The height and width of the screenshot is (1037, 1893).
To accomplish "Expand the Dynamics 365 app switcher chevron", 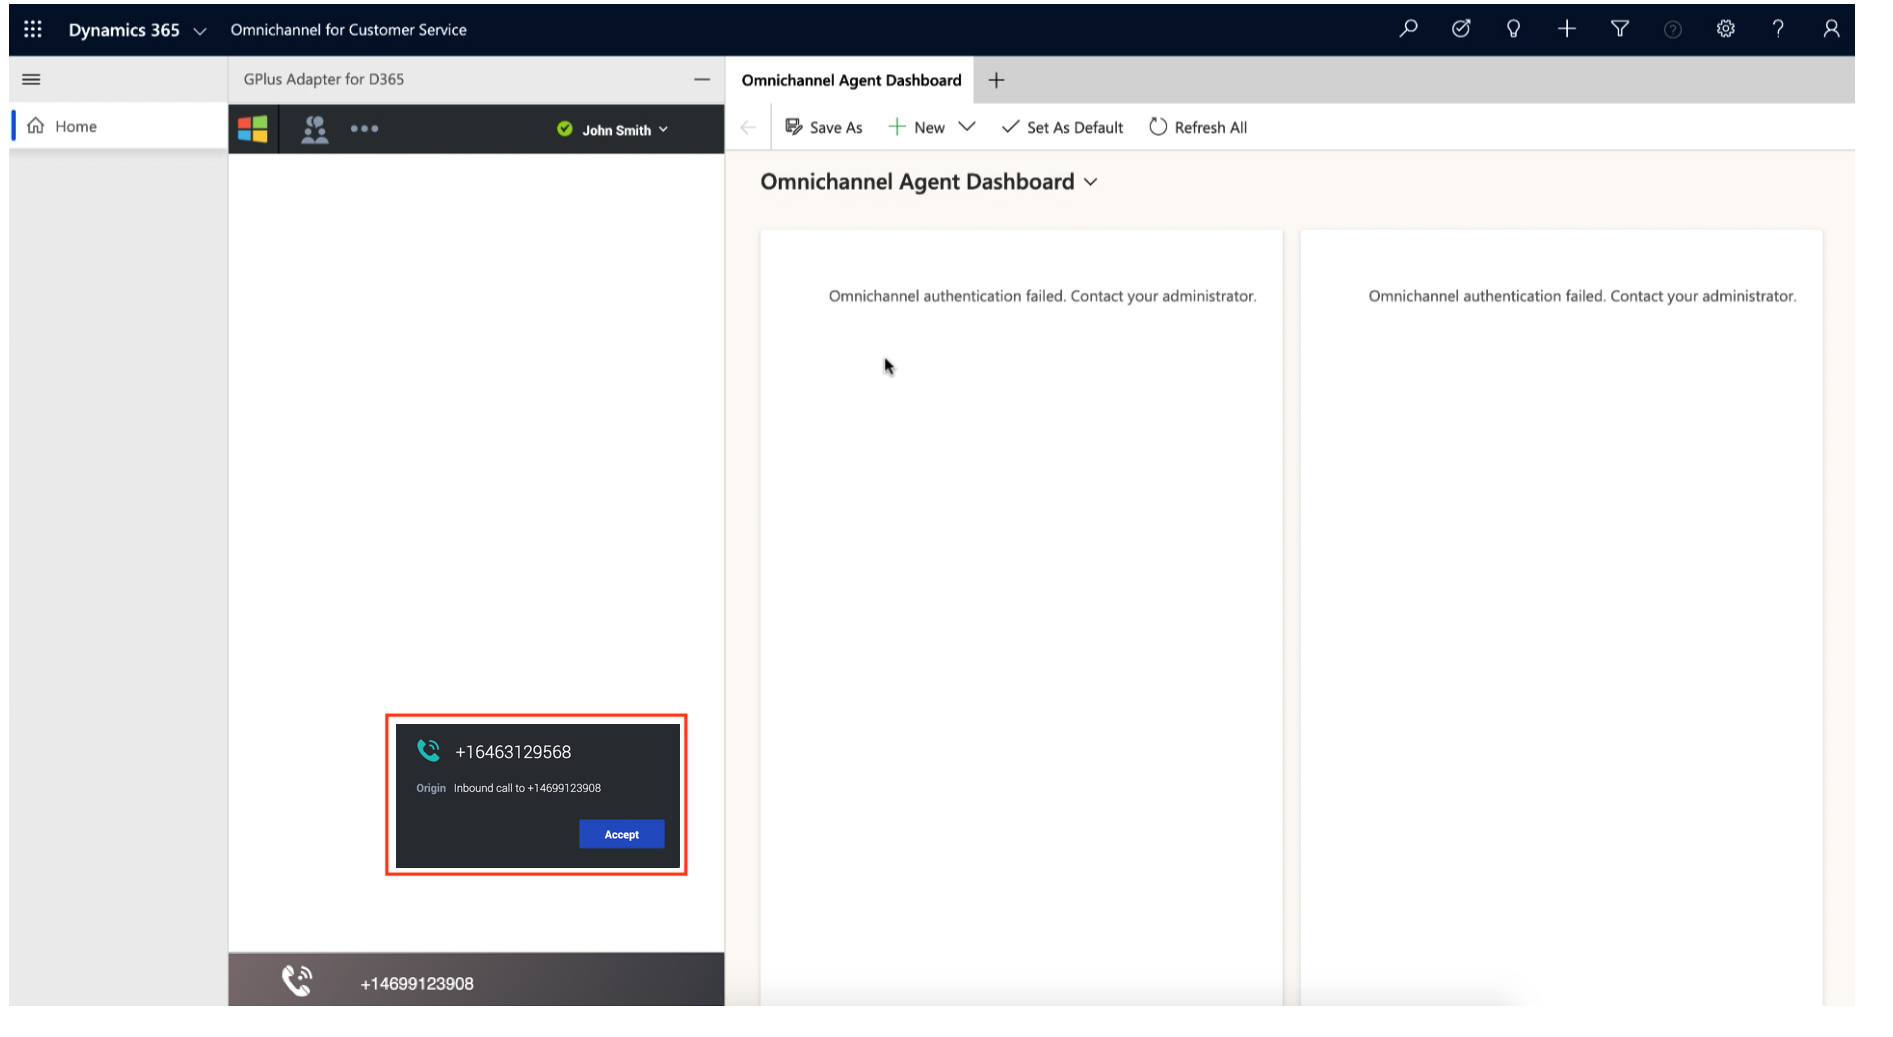I will (200, 31).
